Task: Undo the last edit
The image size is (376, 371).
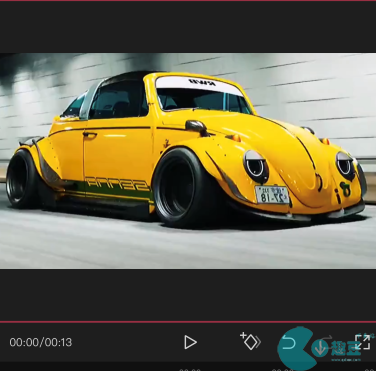Action: pos(289,343)
